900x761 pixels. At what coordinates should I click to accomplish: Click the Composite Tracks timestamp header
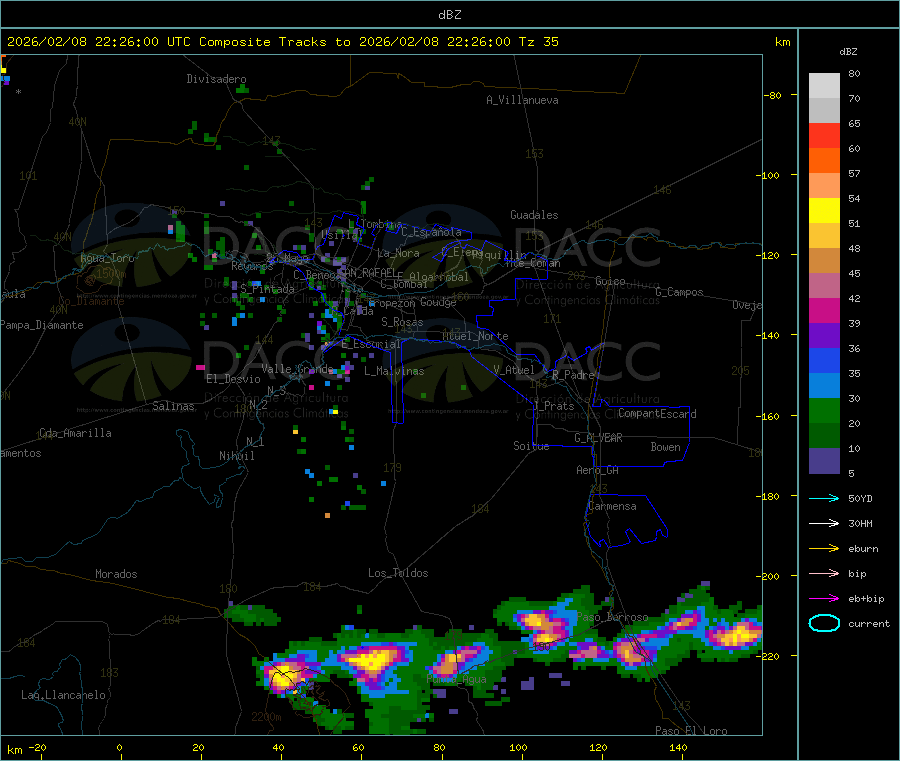[282, 42]
